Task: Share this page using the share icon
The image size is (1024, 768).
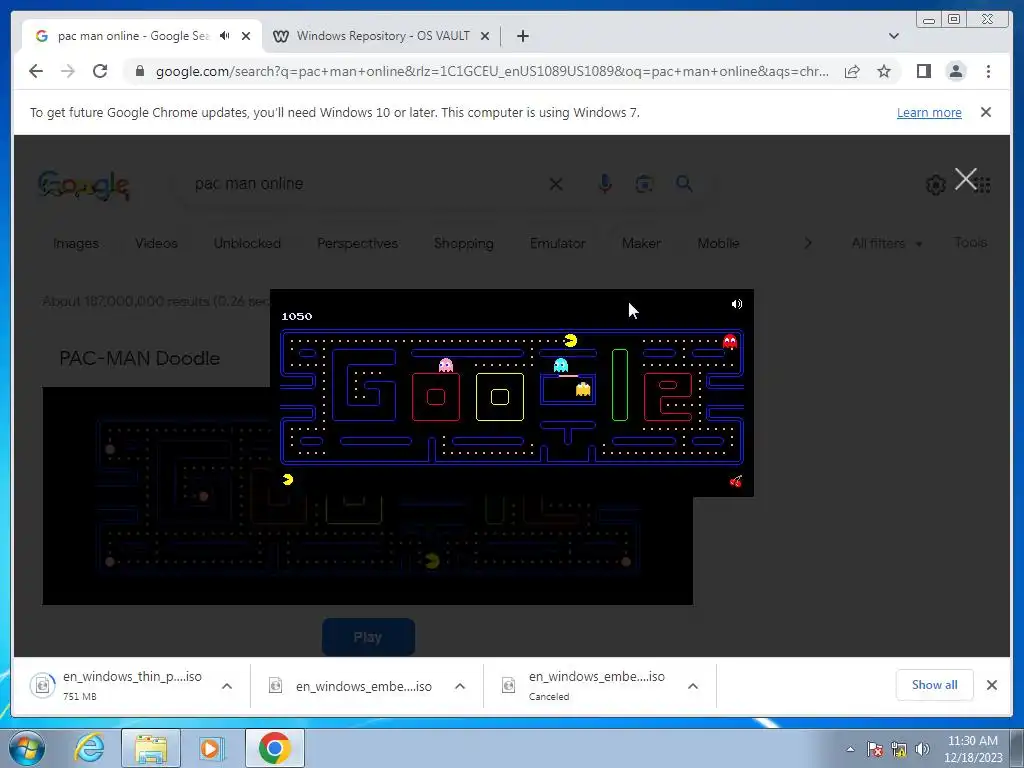Action: click(852, 71)
